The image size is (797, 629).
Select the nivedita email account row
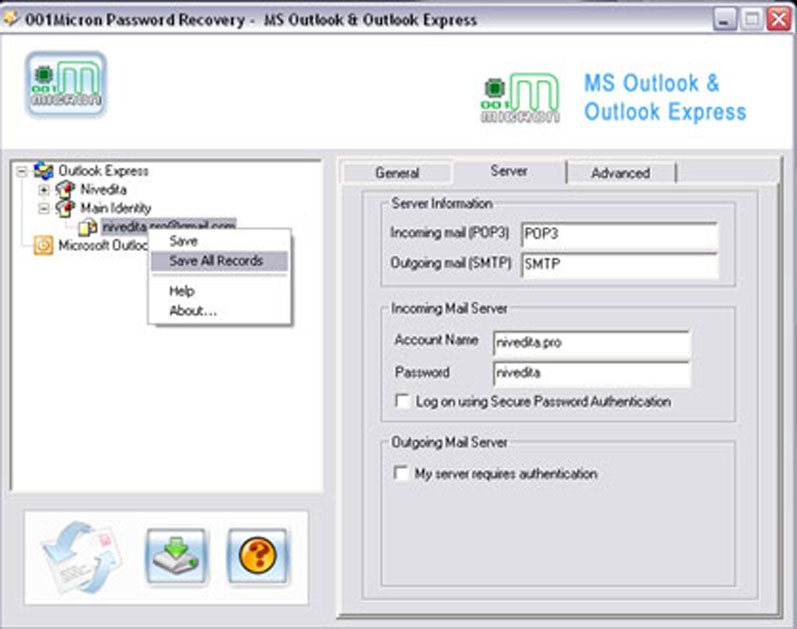(x=168, y=226)
